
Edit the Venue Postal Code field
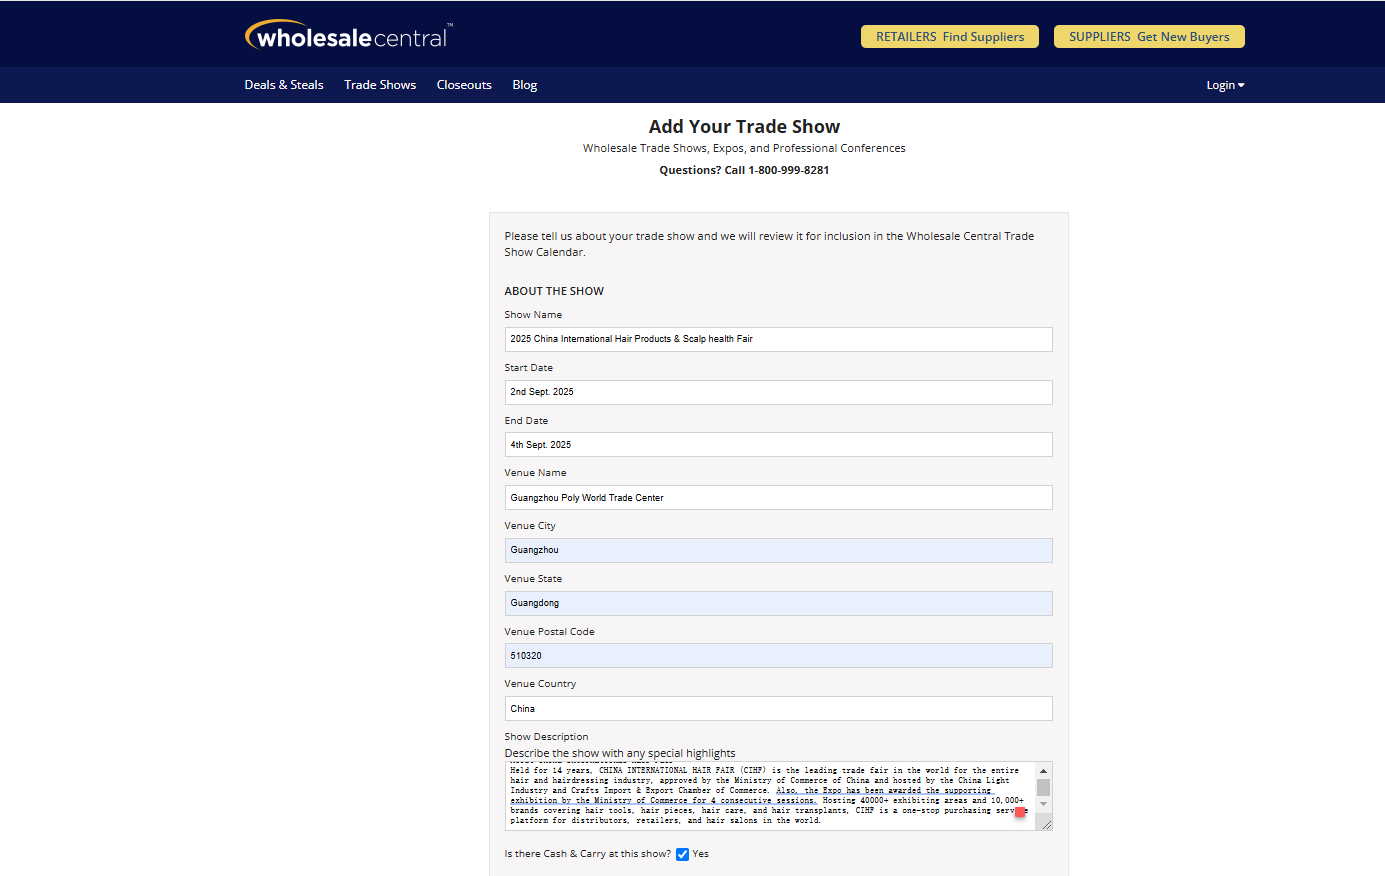point(778,656)
